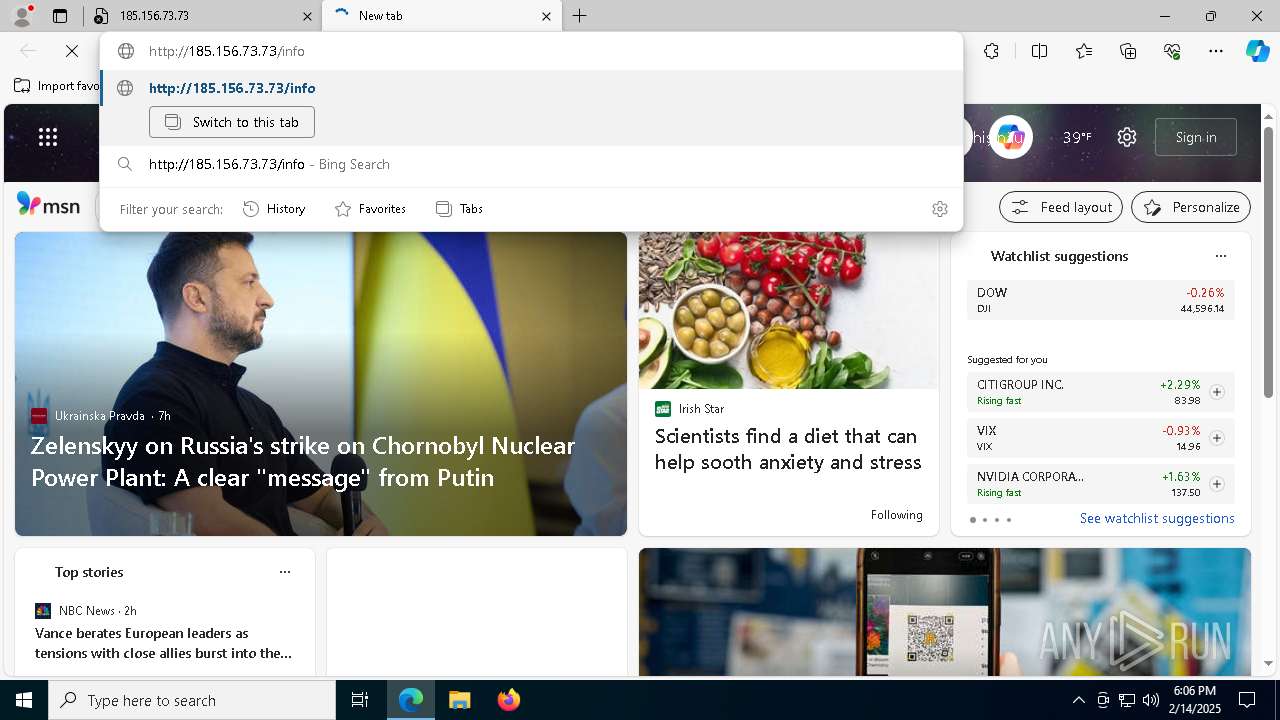Choose the Bing Search suggestion row
Image resolution: width=1280 pixels, height=720 pixels.
531,164
